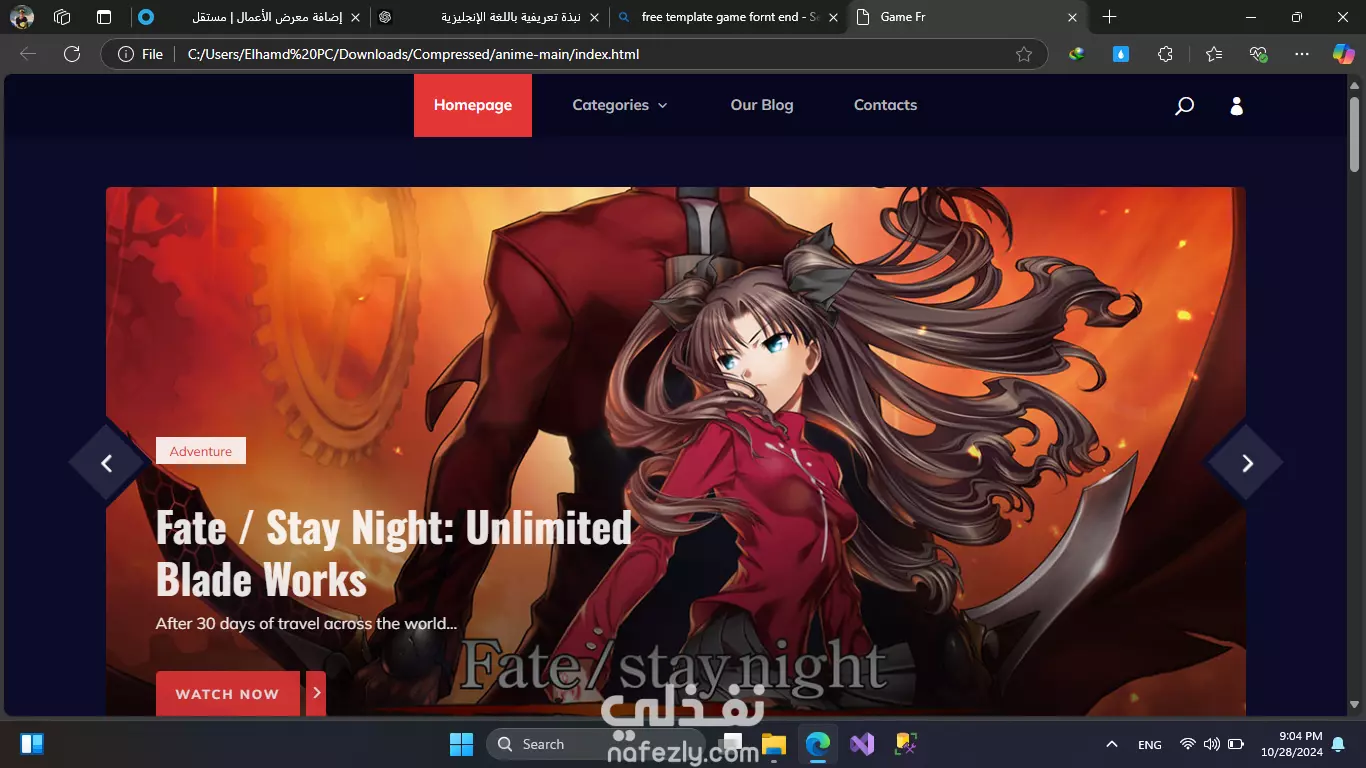Go back using browser back arrow
Image resolution: width=1366 pixels, height=768 pixels.
[x=28, y=54]
